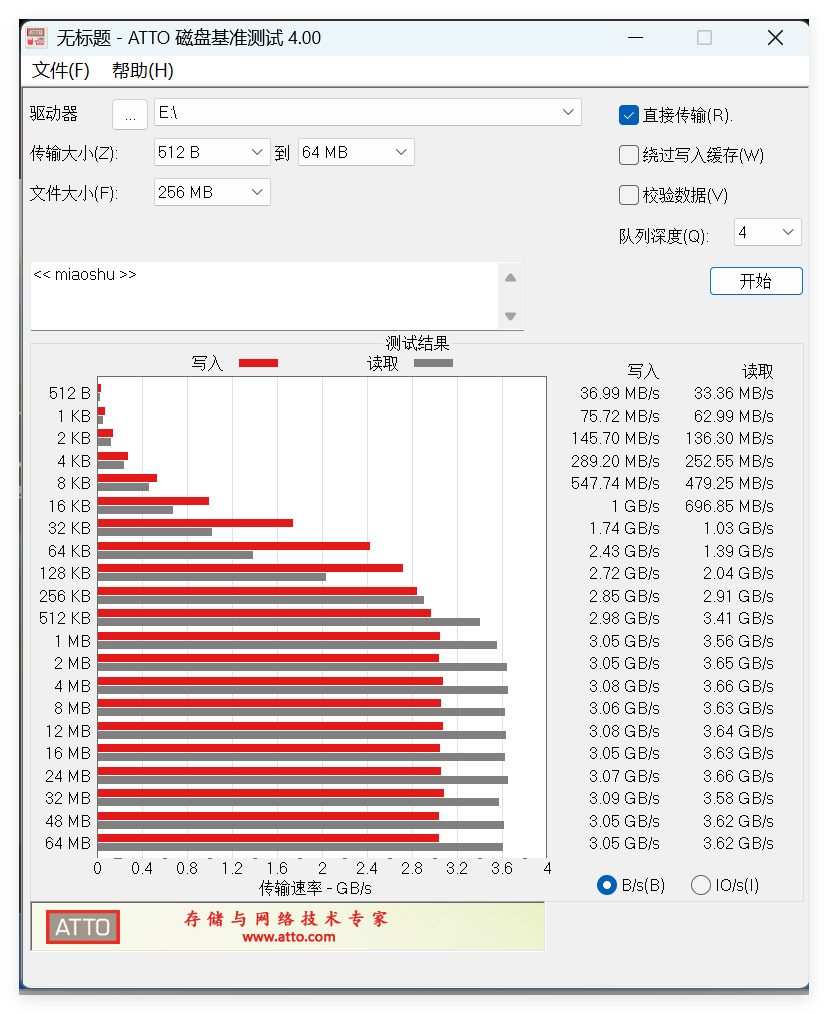Click the red 写入 legend swatch
The height and width of the screenshot is (1014, 828).
258,363
